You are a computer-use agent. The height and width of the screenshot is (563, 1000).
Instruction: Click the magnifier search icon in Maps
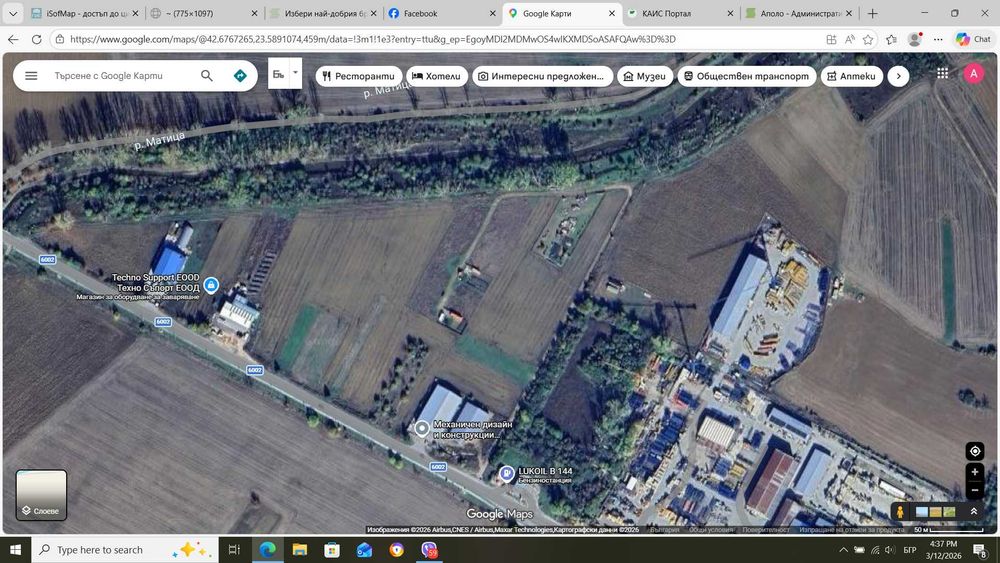click(207, 75)
